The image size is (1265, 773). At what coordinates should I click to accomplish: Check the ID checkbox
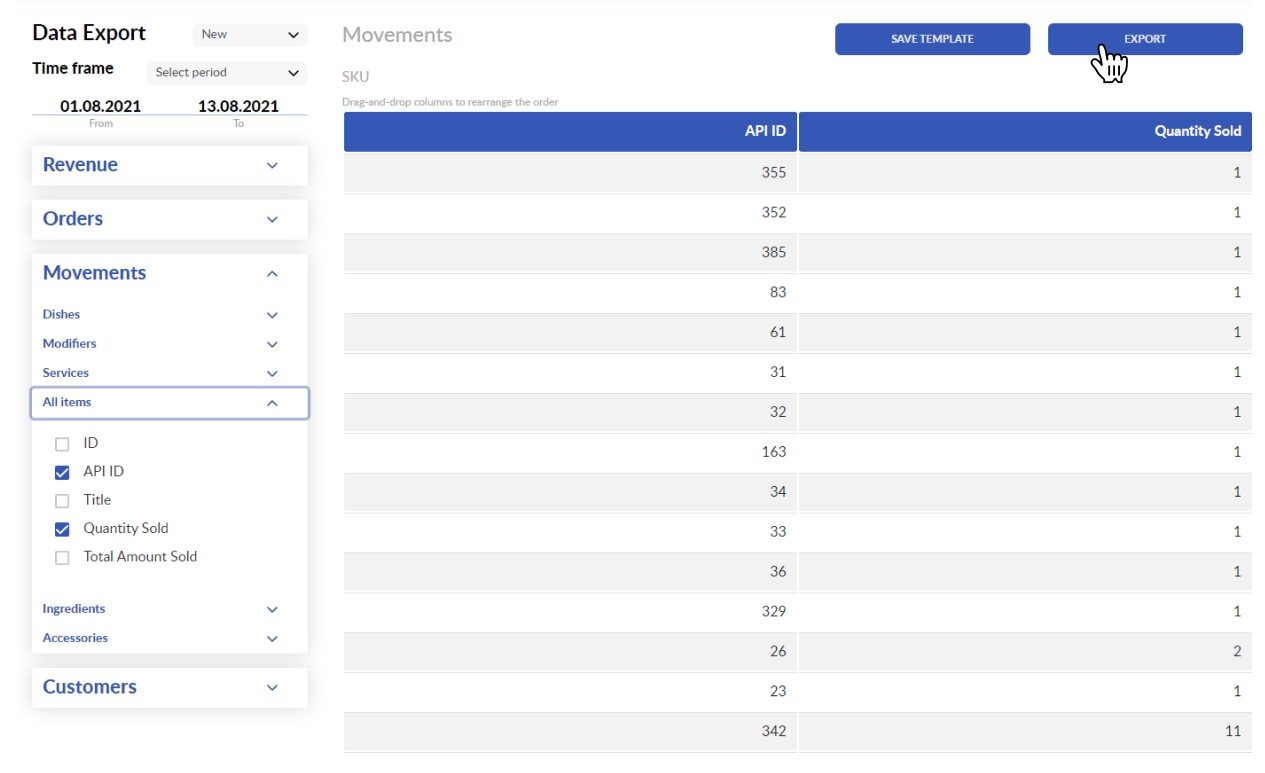pyautogui.click(x=62, y=444)
